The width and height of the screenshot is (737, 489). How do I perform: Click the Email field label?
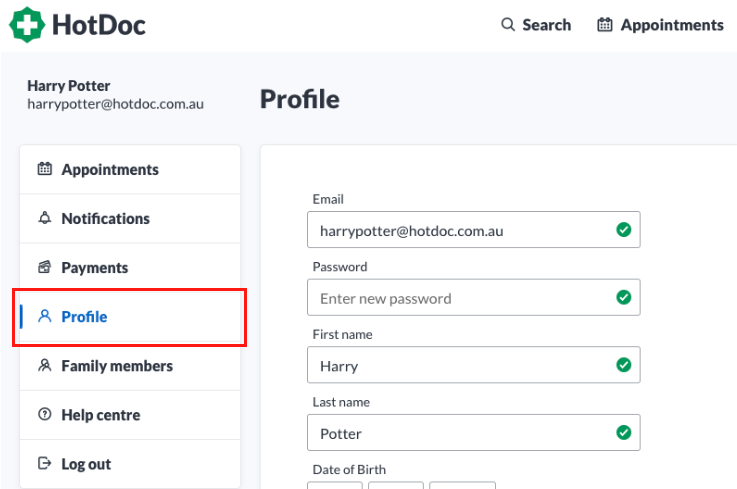328,199
